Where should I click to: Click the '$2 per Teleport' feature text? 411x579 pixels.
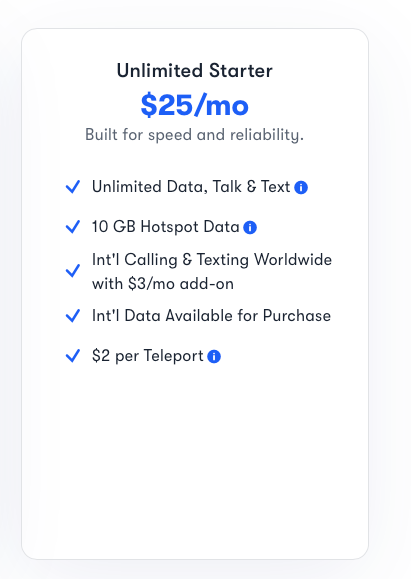pyautogui.click(x=148, y=356)
